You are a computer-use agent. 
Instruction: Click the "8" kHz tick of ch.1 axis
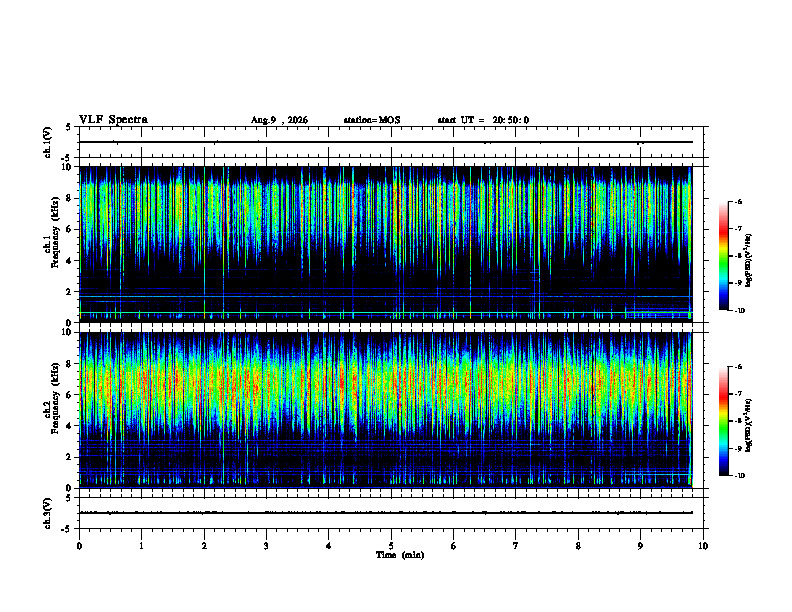click(x=70, y=198)
